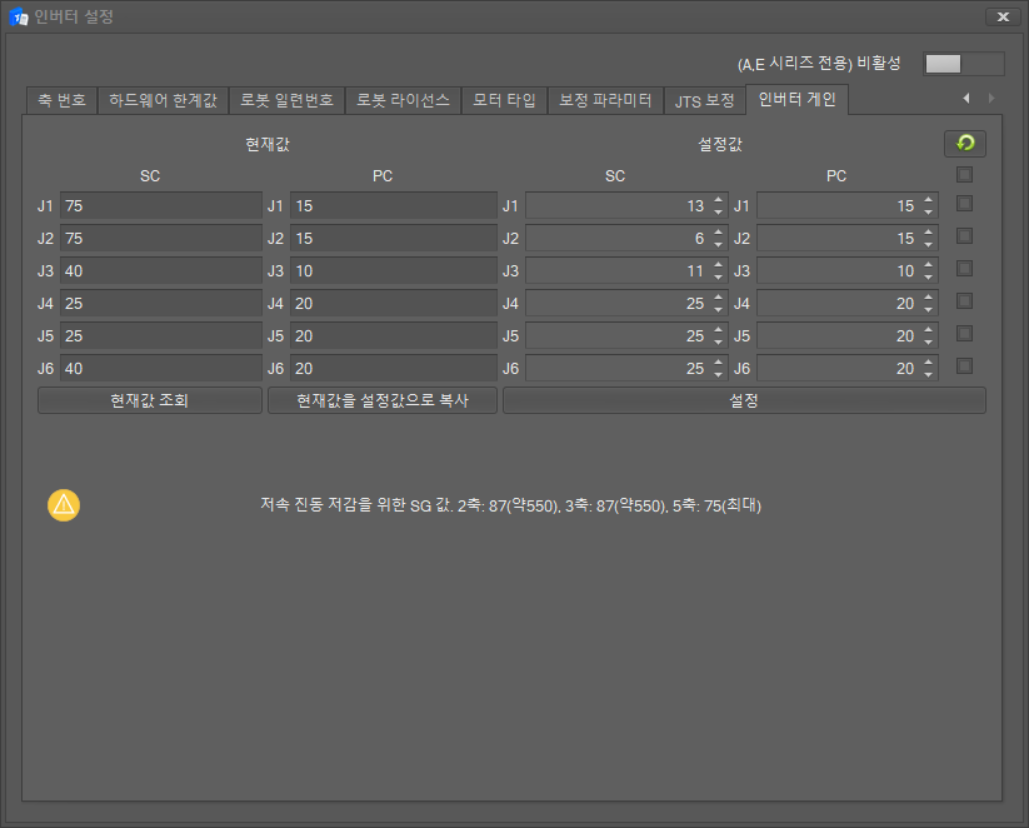1029x828 pixels.
Task: Click the J2 SC setting input field
Action: point(616,239)
